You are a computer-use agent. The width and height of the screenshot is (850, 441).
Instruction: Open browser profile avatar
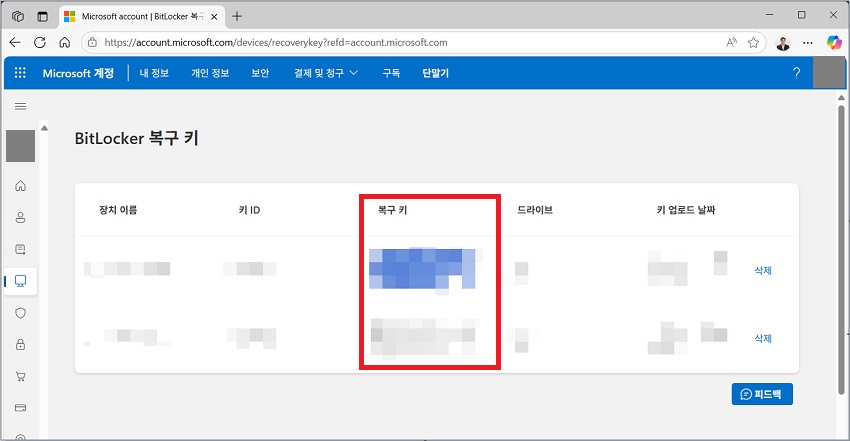pos(783,43)
